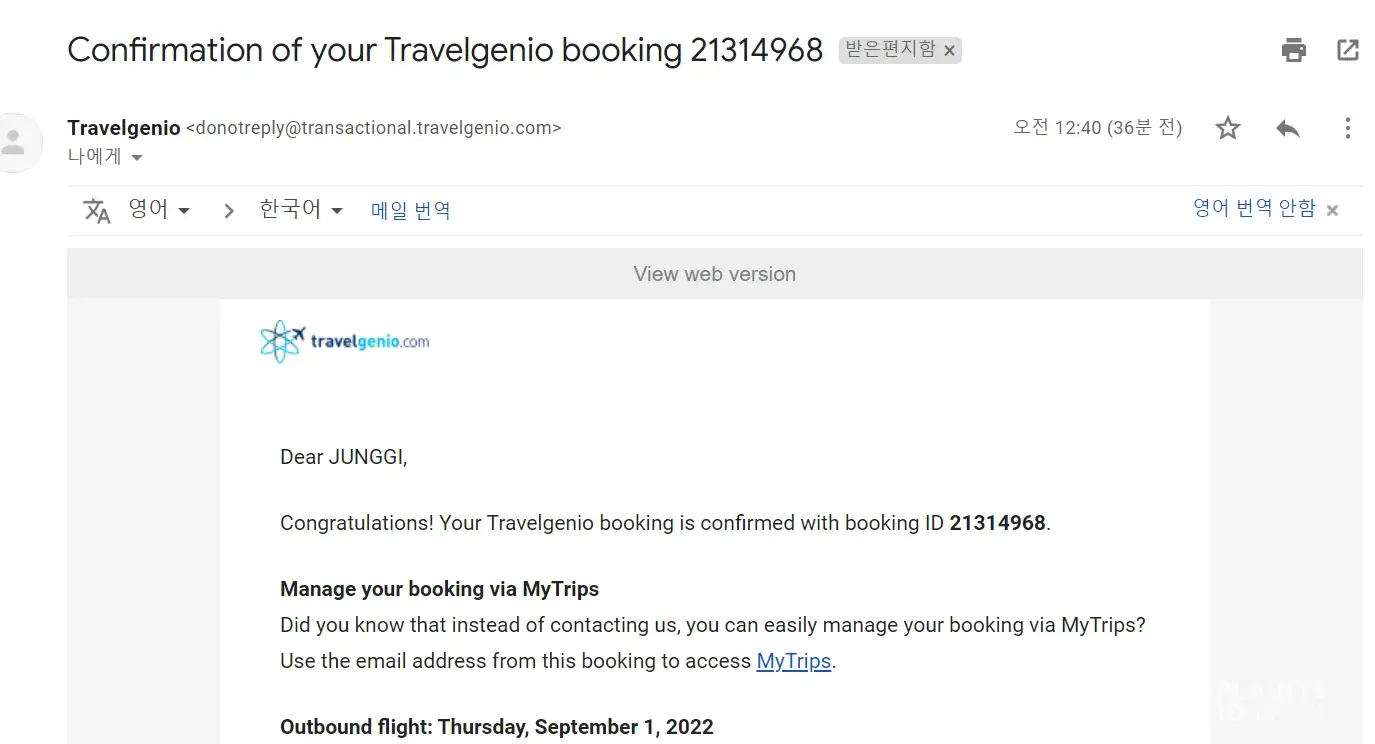The width and height of the screenshot is (1375, 744).
Task: Click the 받은편지함 inbox label
Action: [890, 49]
